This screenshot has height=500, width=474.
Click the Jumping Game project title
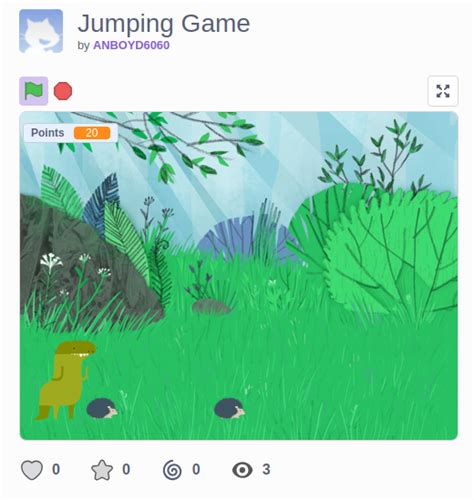(x=164, y=23)
